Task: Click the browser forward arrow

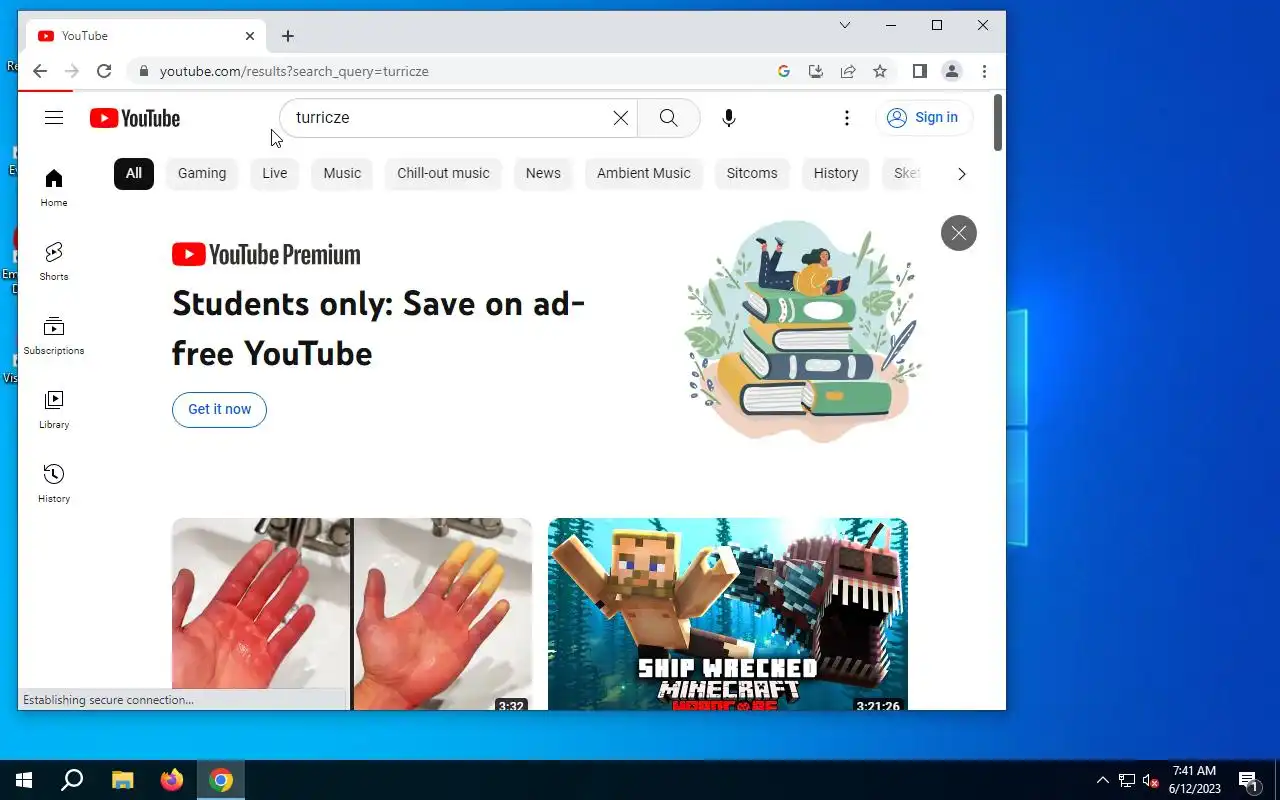Action: (x=71, y=71)
